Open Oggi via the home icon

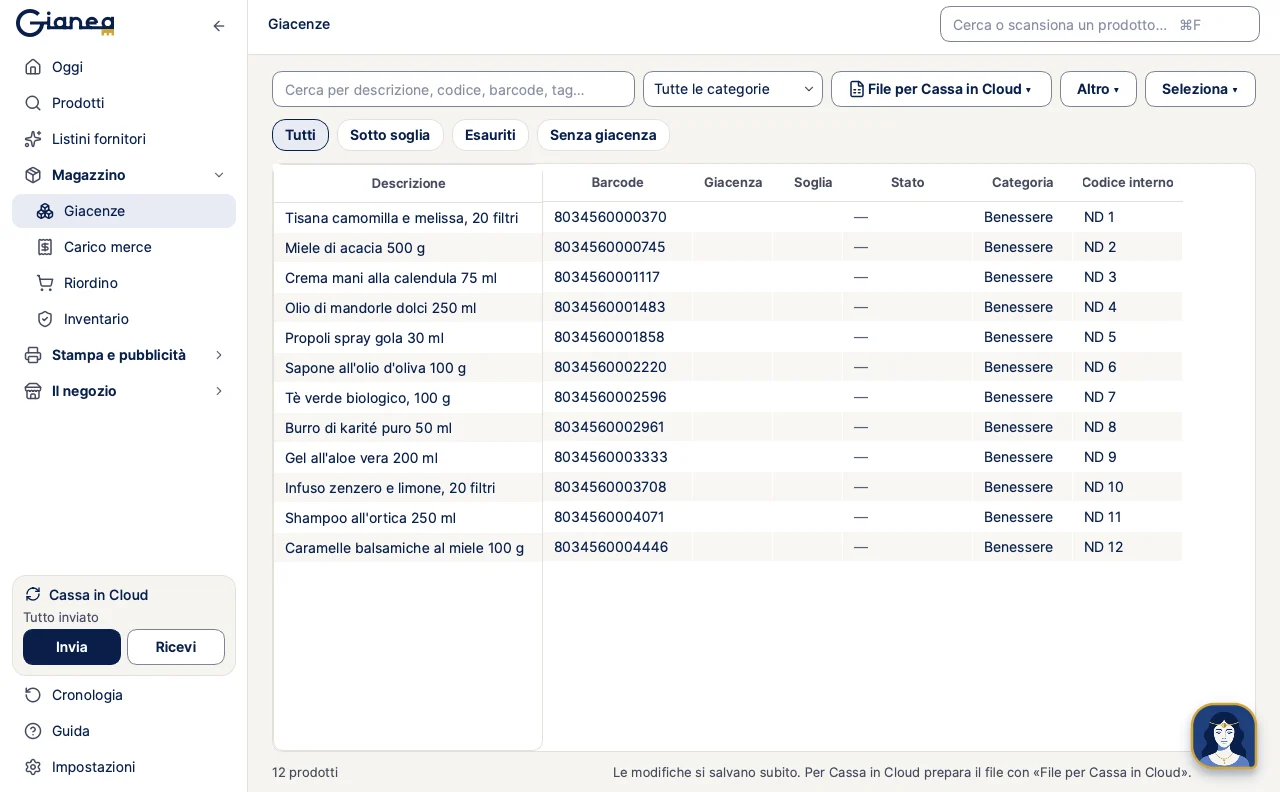pyautogui.click(x=33, y=67)
